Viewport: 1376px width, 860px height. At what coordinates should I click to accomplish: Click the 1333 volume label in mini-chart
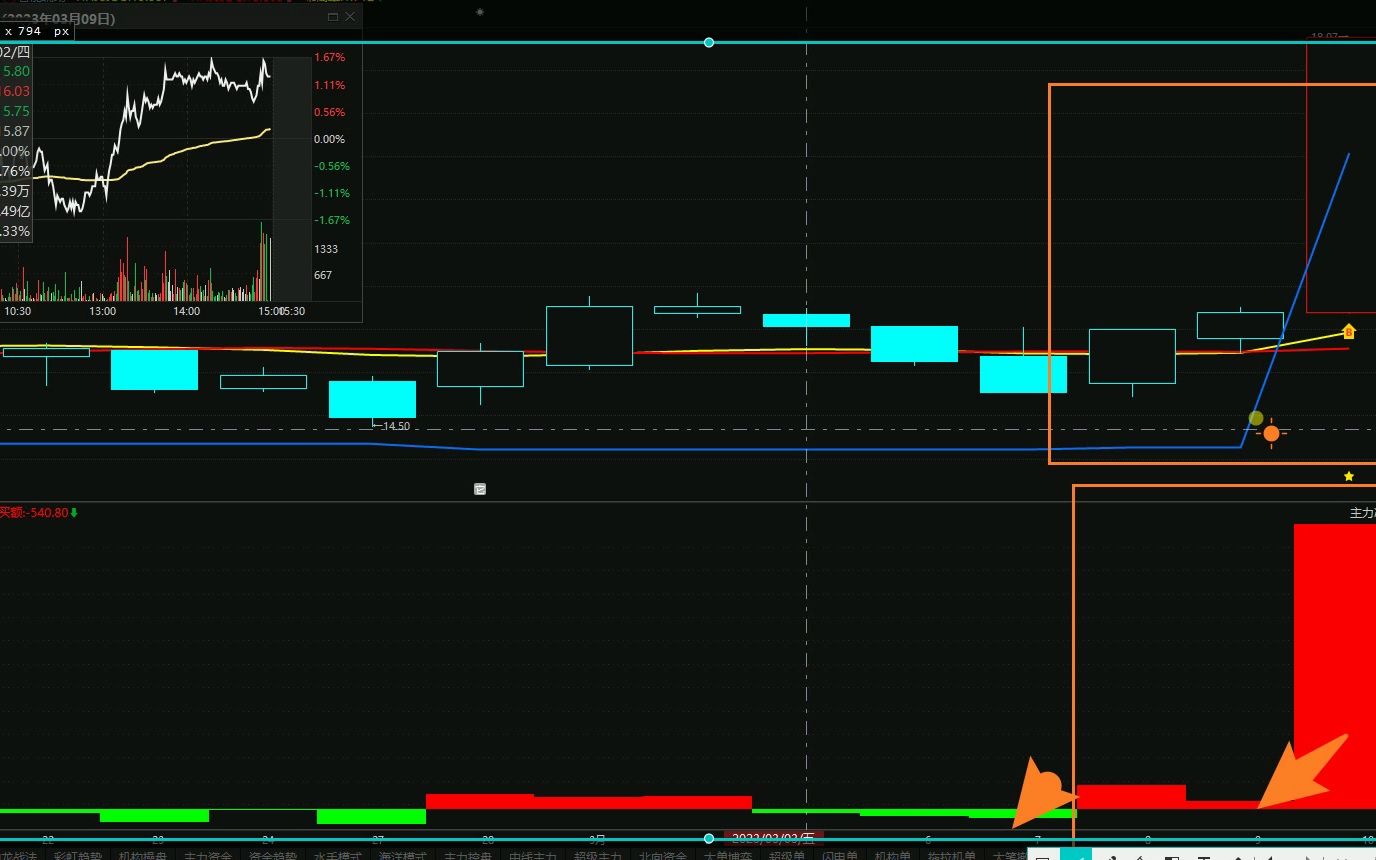tap(325, 249)
